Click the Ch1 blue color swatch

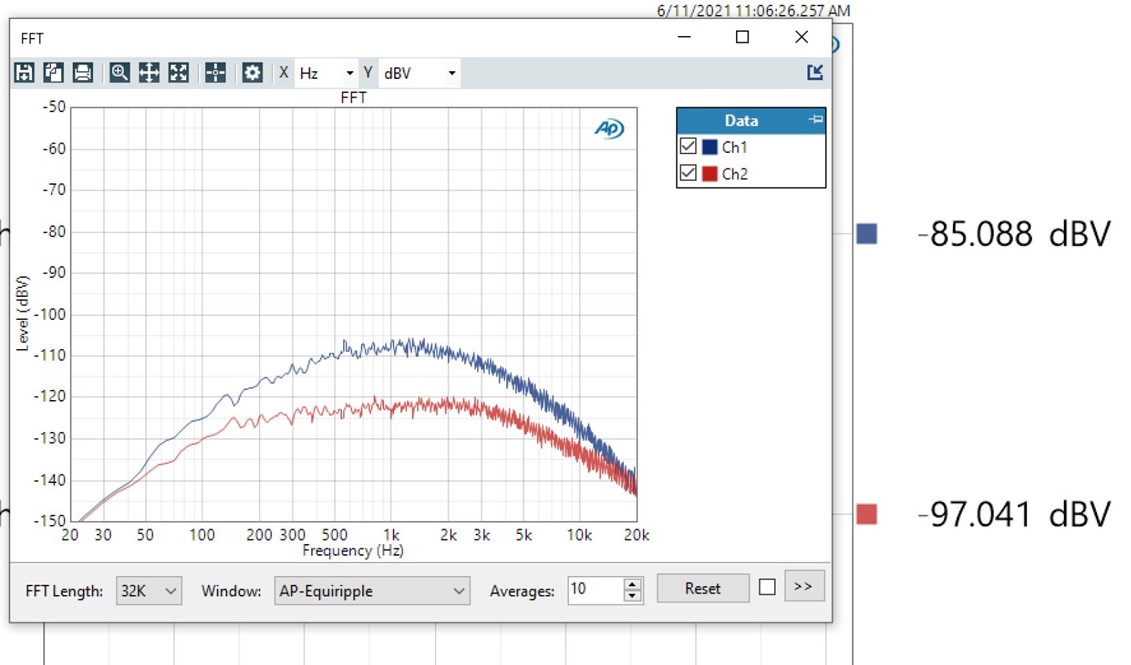[x=709, y=147]
